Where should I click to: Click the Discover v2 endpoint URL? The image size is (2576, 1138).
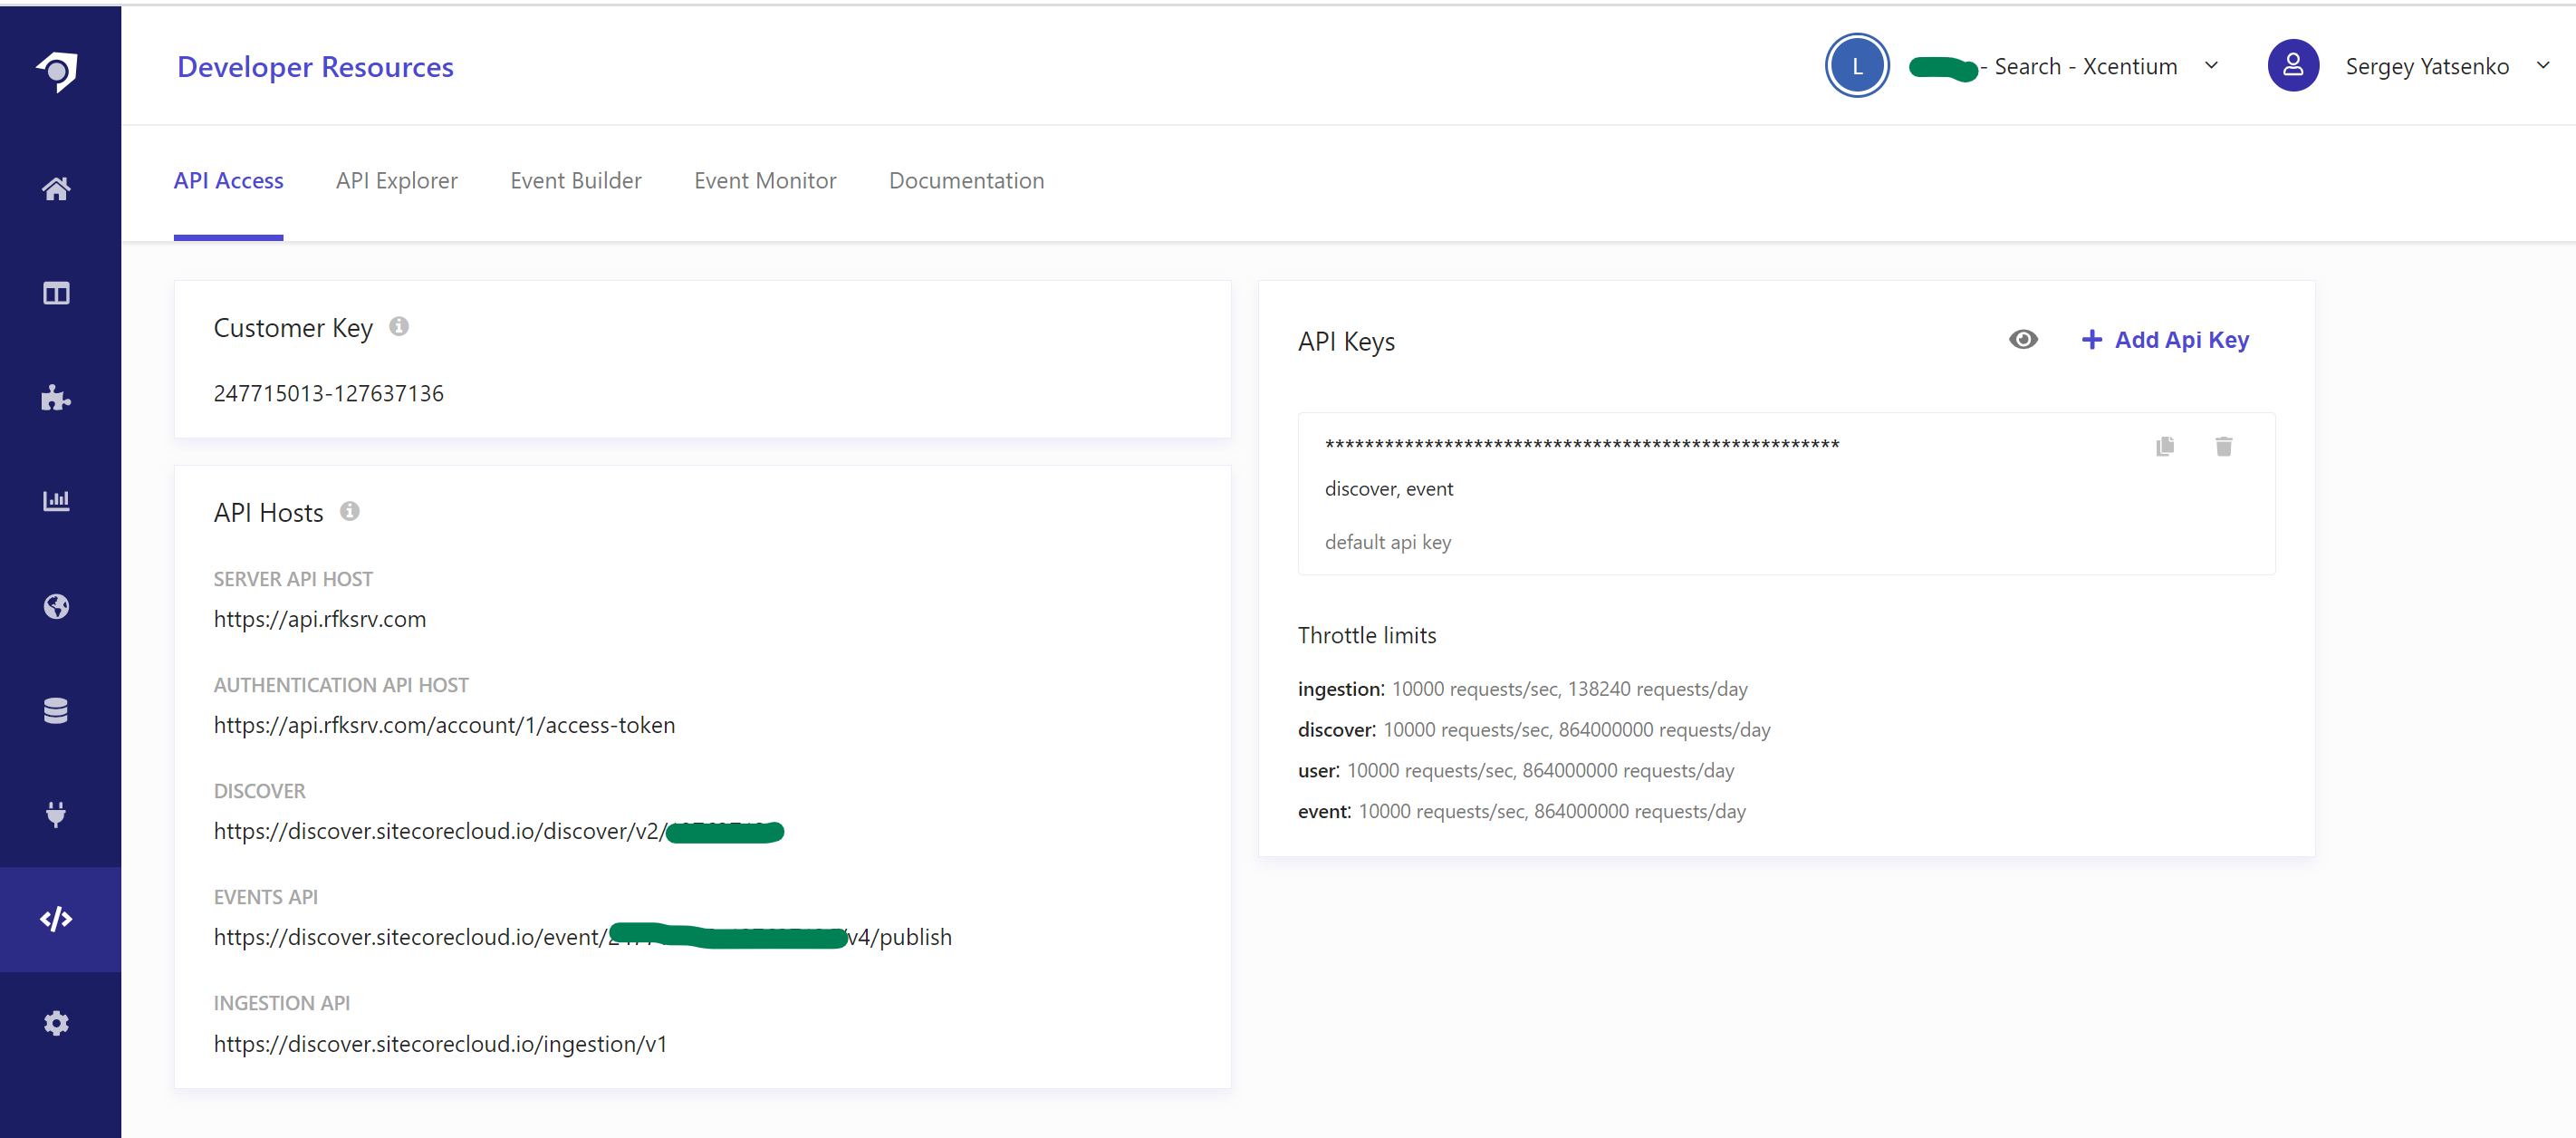(x=499, y=831)
